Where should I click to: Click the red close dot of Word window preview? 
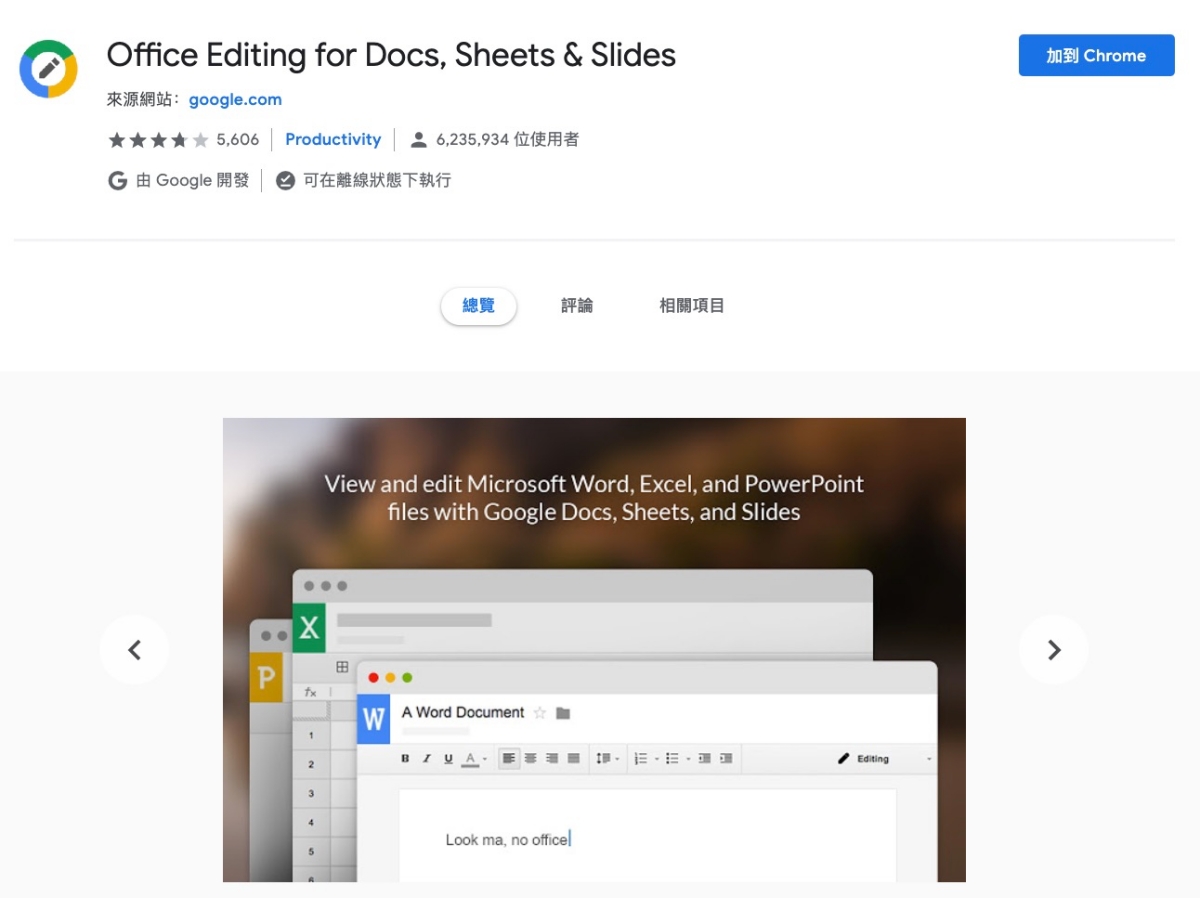[x=373, y=678]
